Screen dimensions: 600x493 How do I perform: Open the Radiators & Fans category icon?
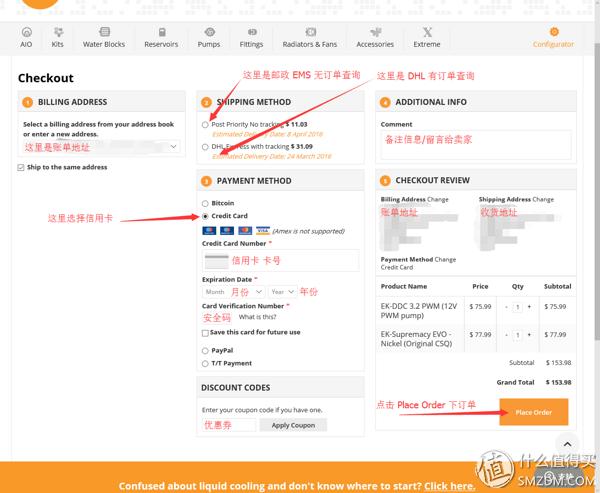[x=310, y=32]
